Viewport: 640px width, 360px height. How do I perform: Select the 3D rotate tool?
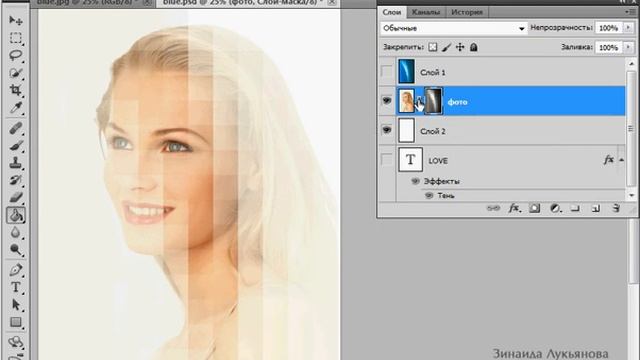[x=16, y=342]
